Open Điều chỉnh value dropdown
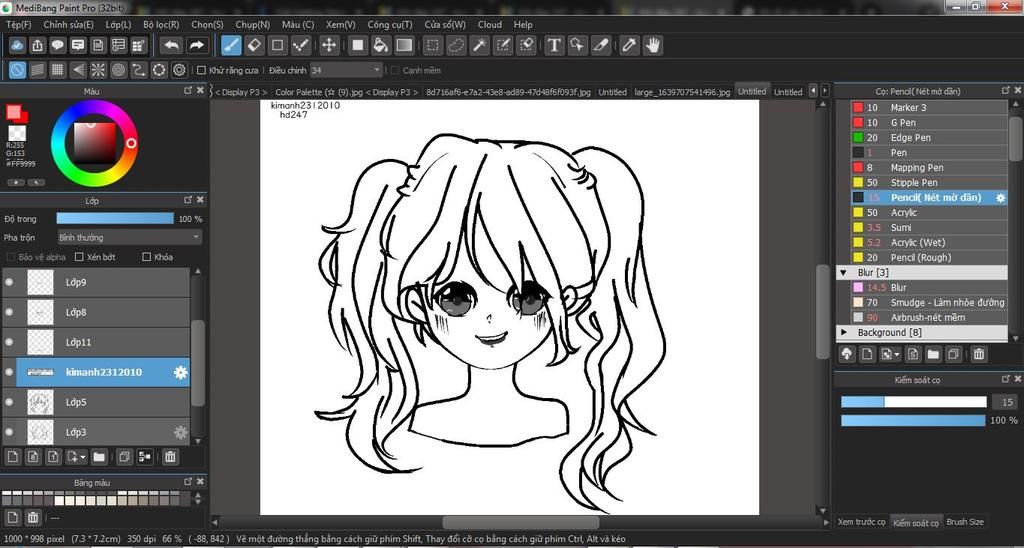Image resolution: width=1024 pixels, height=548 pixels. (x=346, y=70)
